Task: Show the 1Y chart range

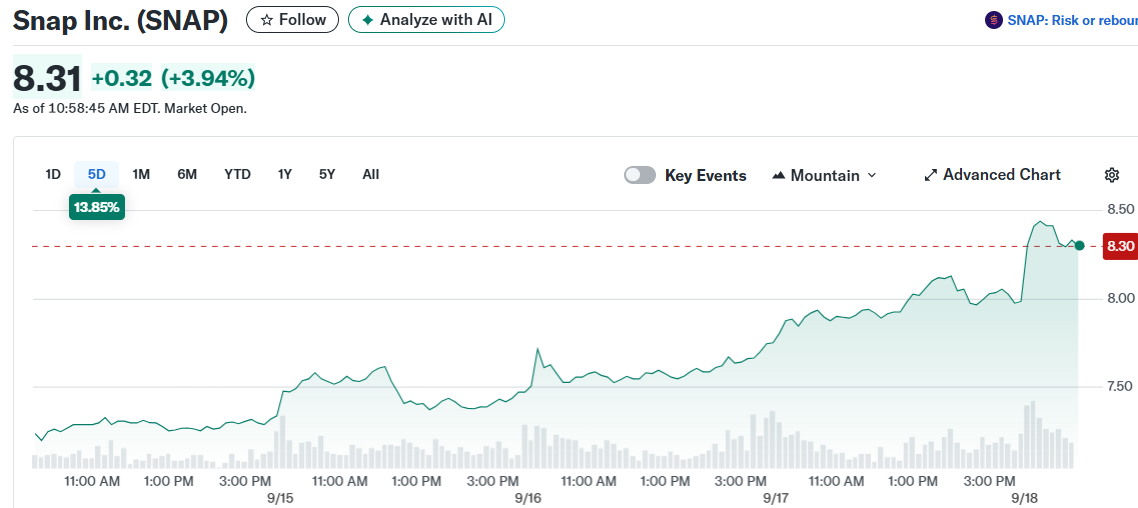Action: (x=284, y=174)
